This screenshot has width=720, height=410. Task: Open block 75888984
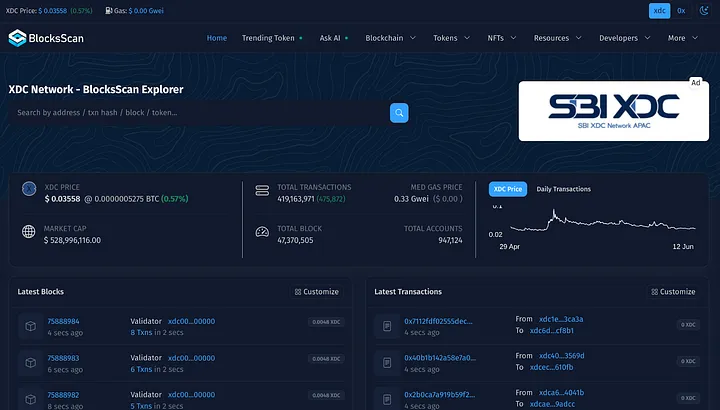[63, 321]
